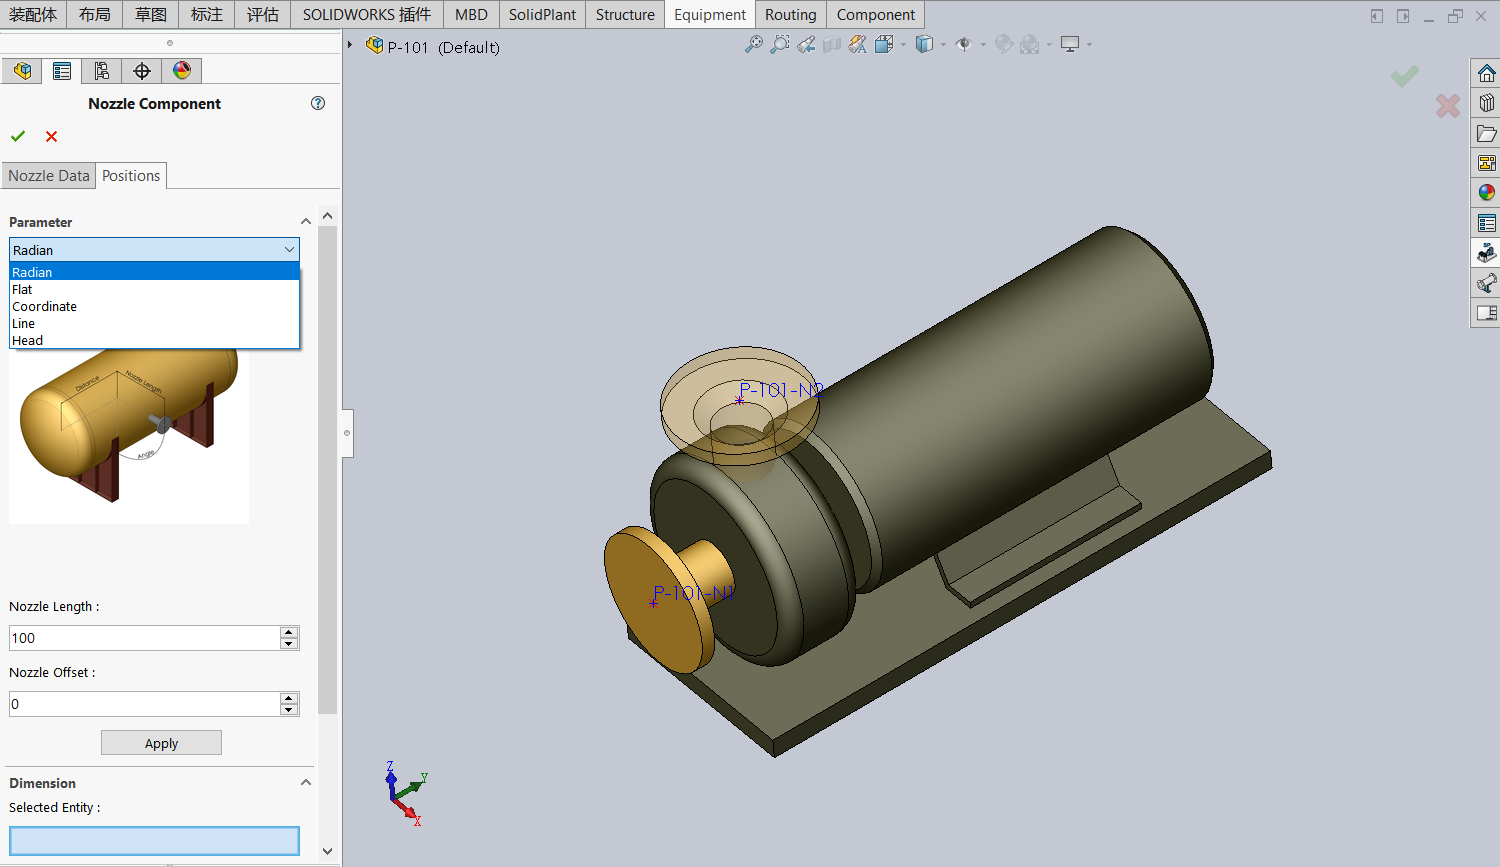1500x867 pixels.
Task: Open Appearances task pane color ball icon
Action: [x=1487, y=192]
